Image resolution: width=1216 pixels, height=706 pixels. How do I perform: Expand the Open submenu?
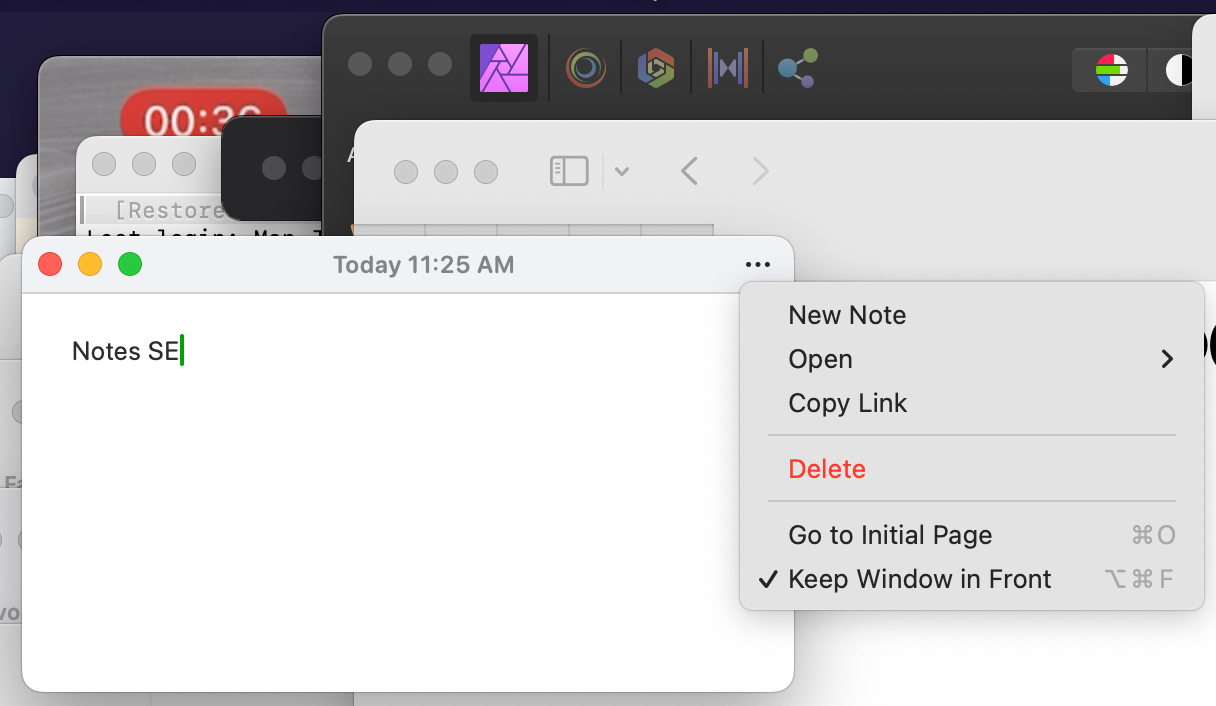point(972,359)
